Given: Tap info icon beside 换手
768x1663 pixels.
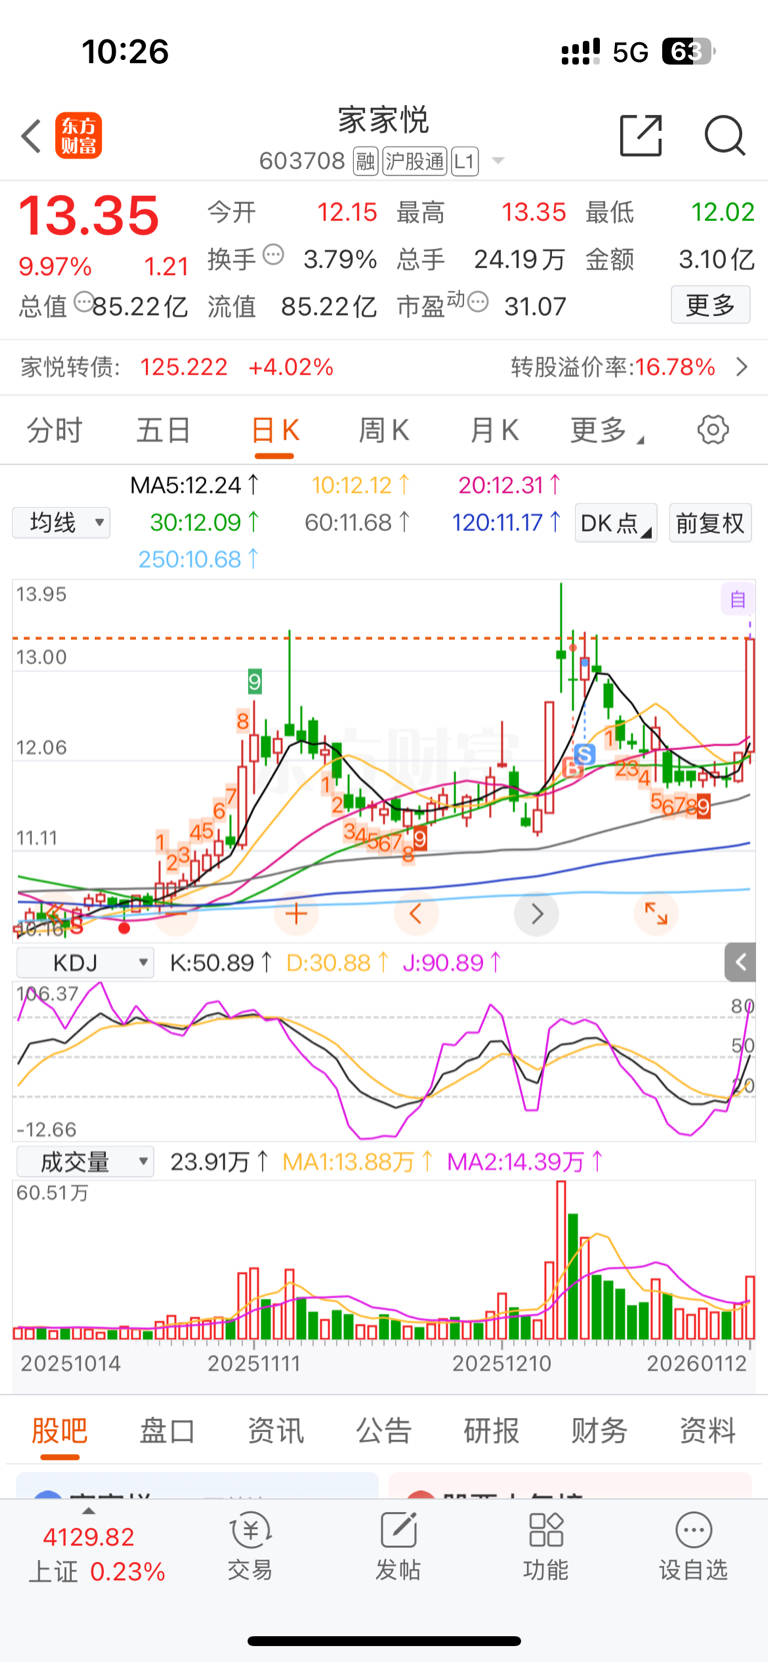Looking at the screenshot, I should 273,255.
